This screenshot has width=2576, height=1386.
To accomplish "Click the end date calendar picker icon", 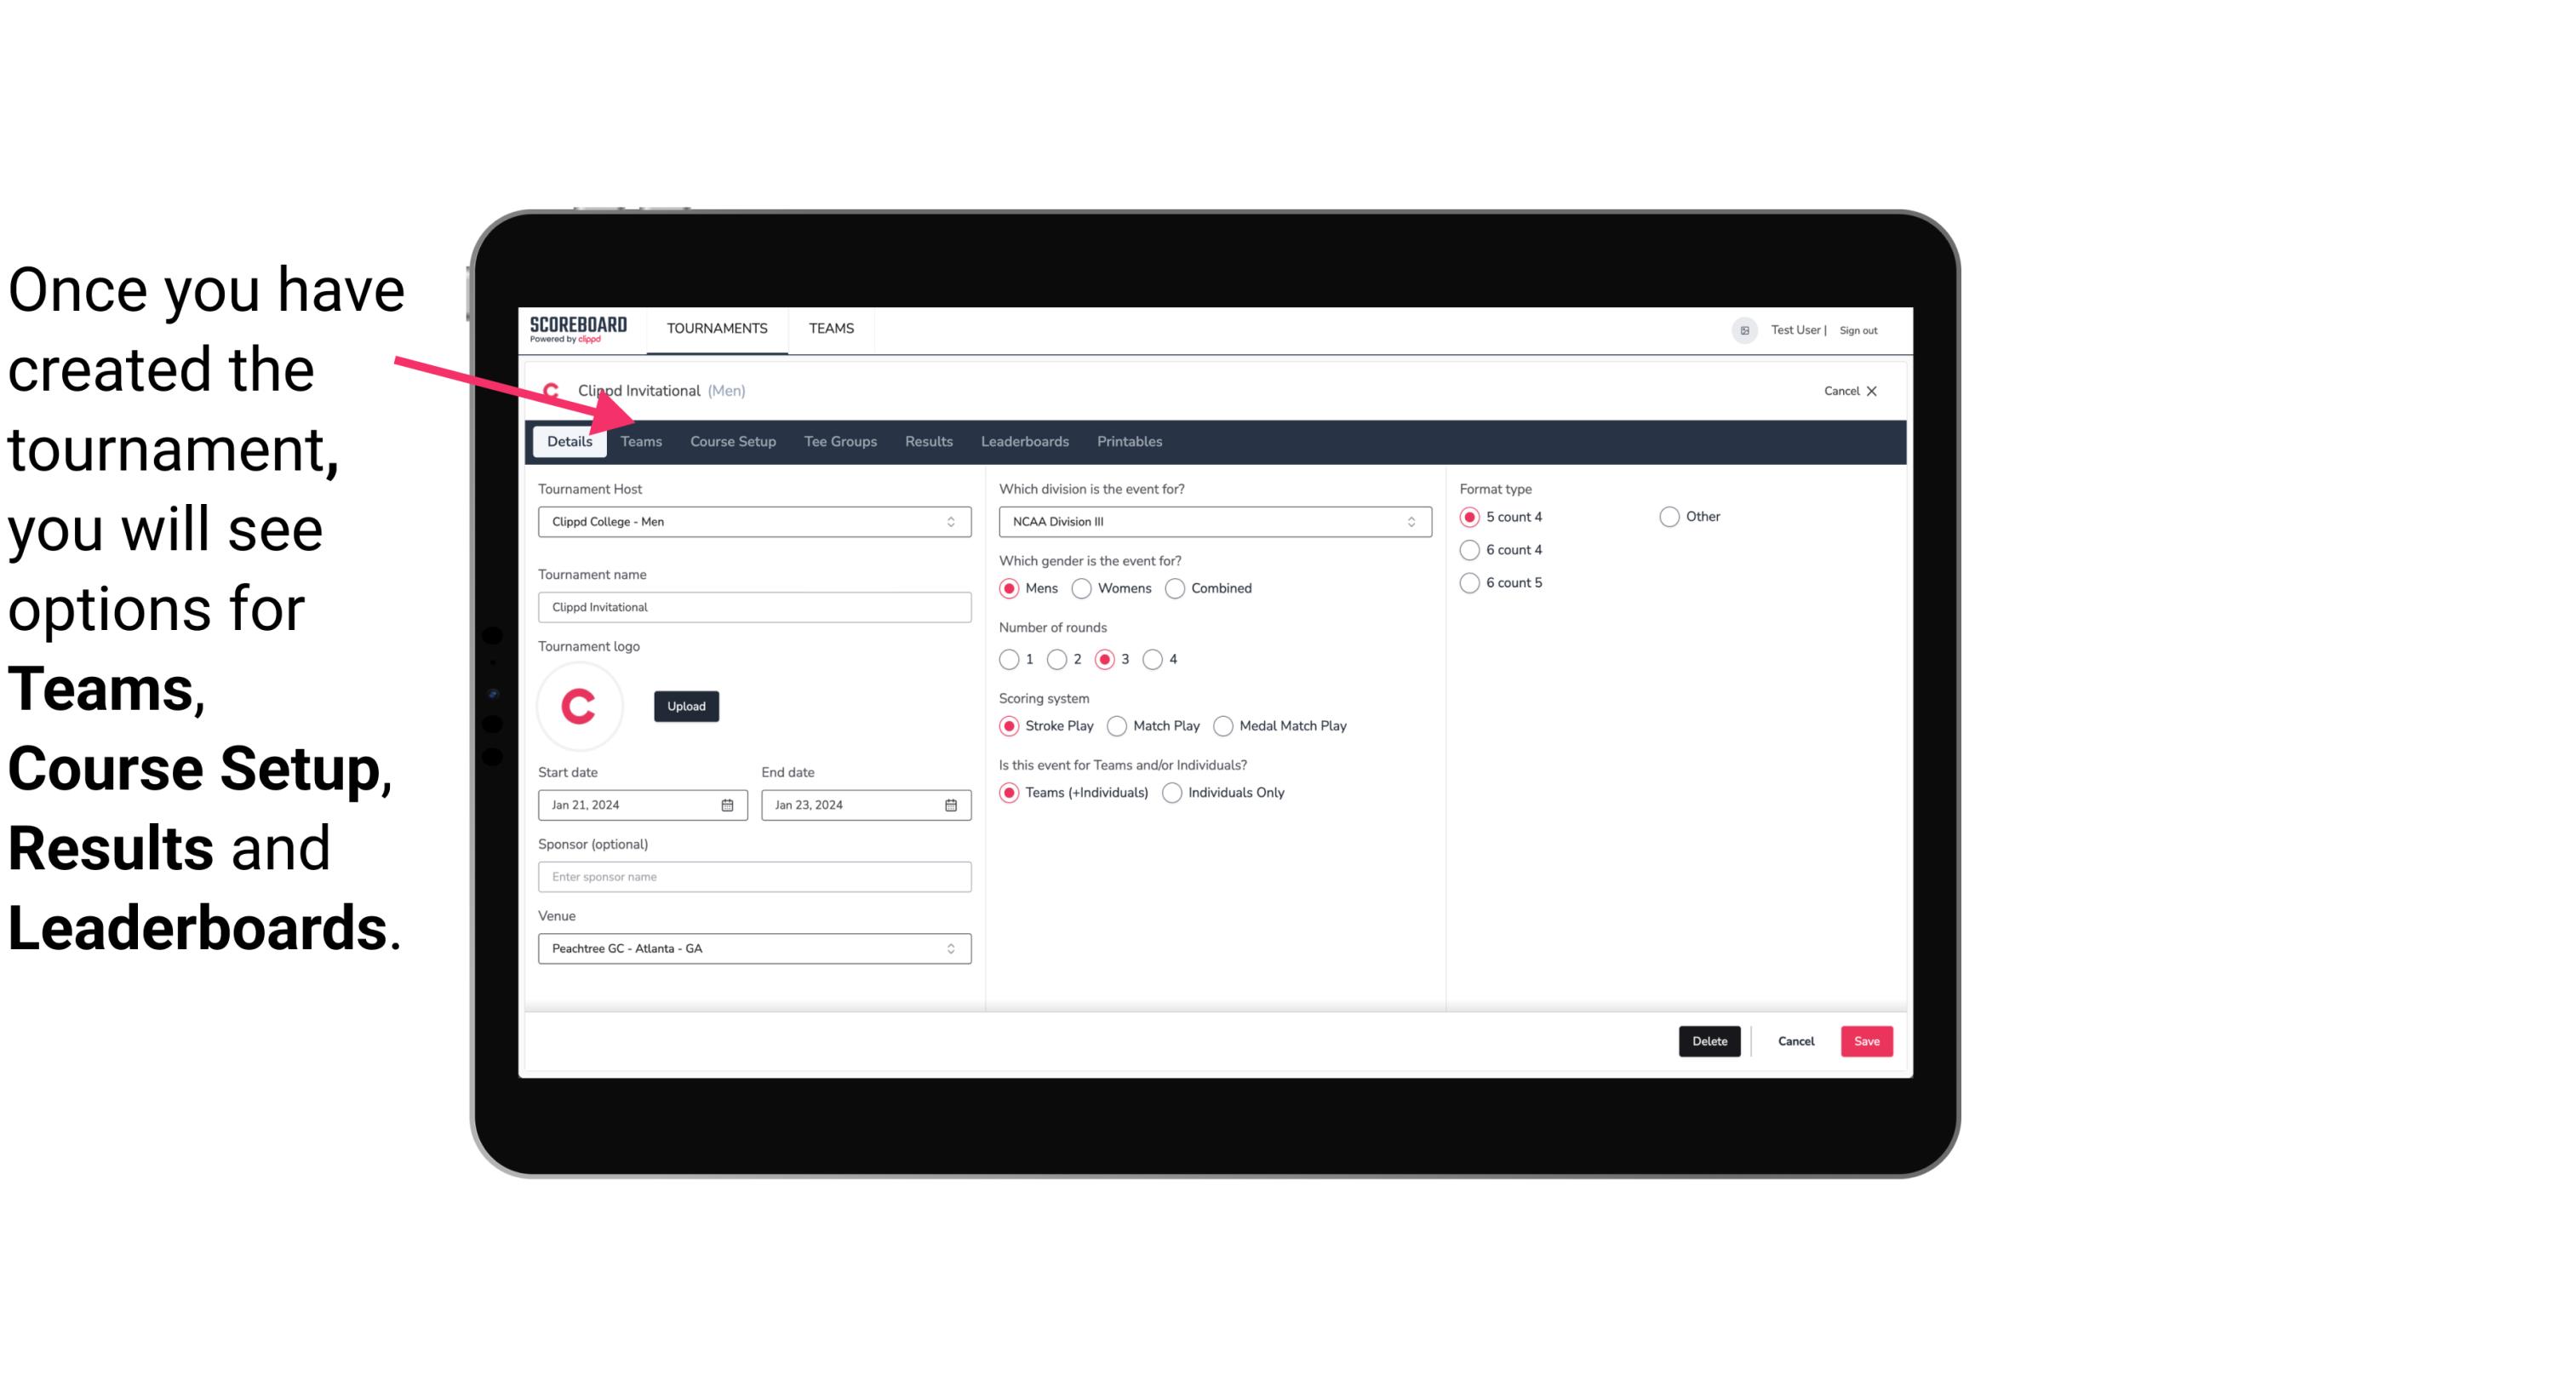I will pos(950,804).
